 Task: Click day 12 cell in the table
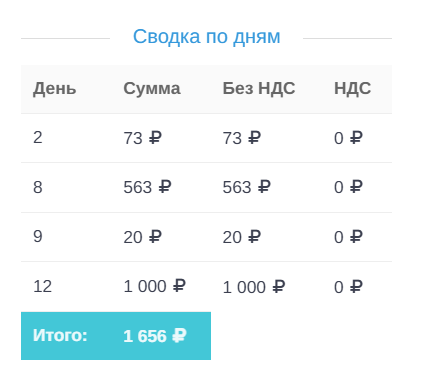point(42,286)
